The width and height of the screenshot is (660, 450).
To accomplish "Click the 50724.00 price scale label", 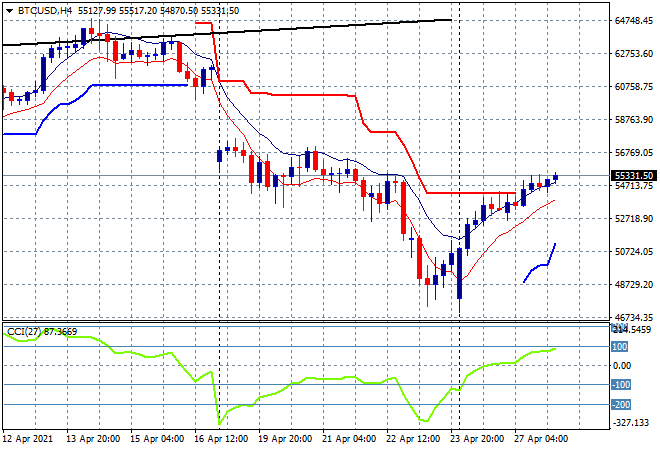I will click(633, 251).
